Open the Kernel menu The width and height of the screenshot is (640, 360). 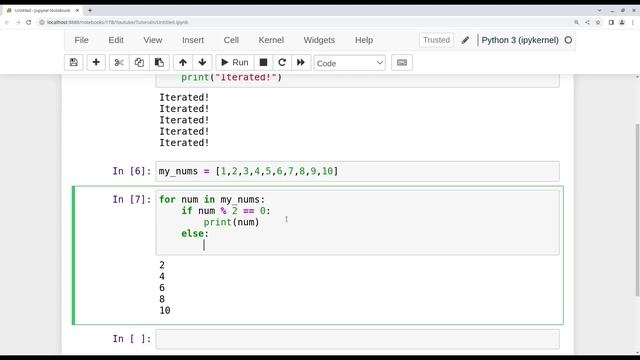pyautogui.click(x=271, y=40)
